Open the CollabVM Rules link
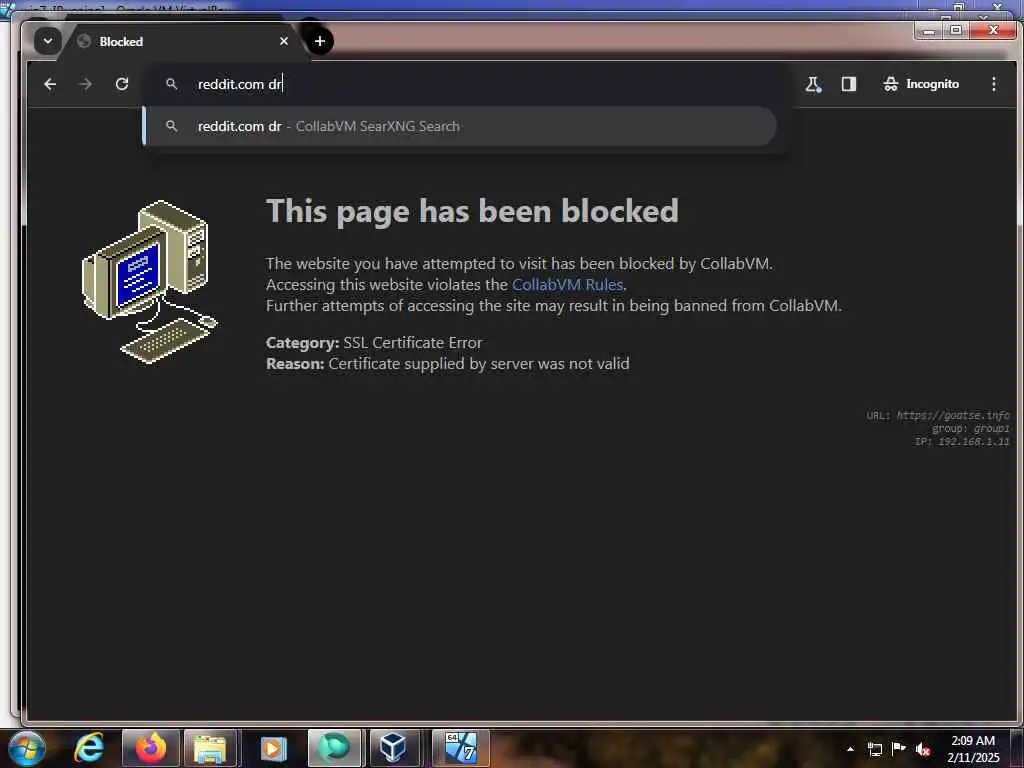Image resolution: width=1024 pixels, height=768 pixels. tap(568, 285)
